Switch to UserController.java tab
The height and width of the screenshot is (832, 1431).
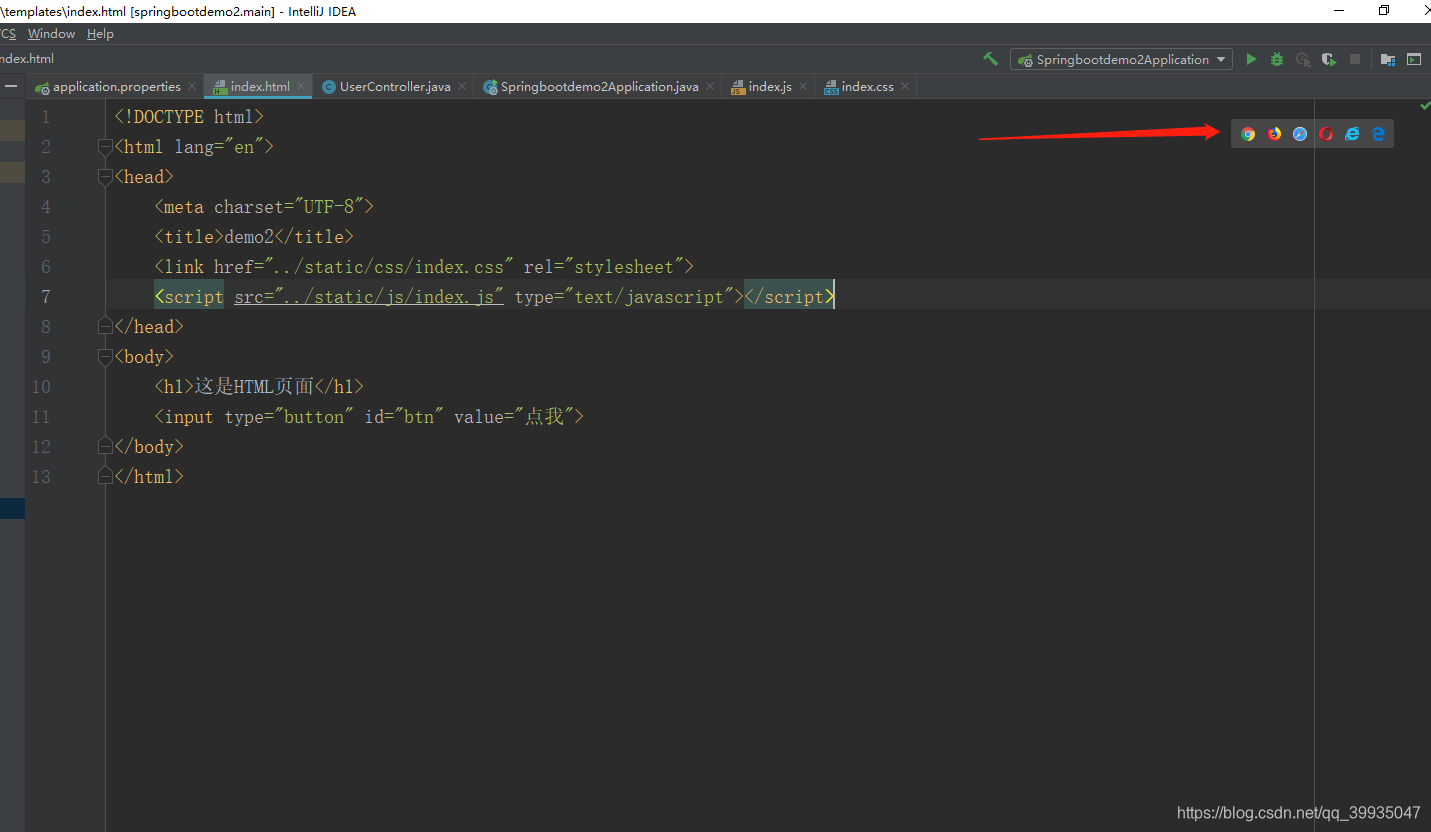395,87
